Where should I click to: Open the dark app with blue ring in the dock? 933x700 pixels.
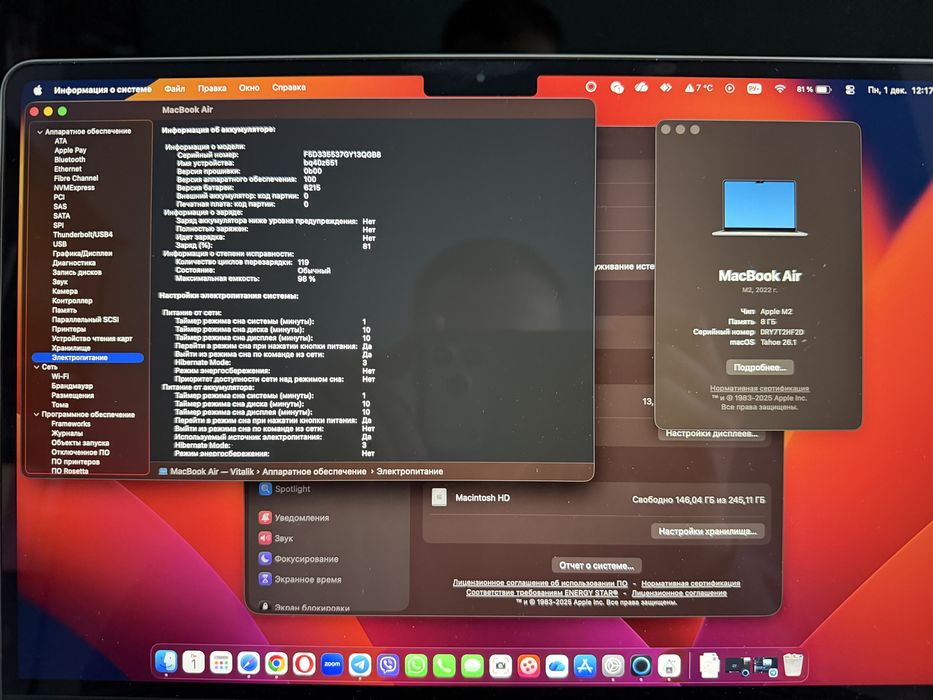[x=641, y=665]
